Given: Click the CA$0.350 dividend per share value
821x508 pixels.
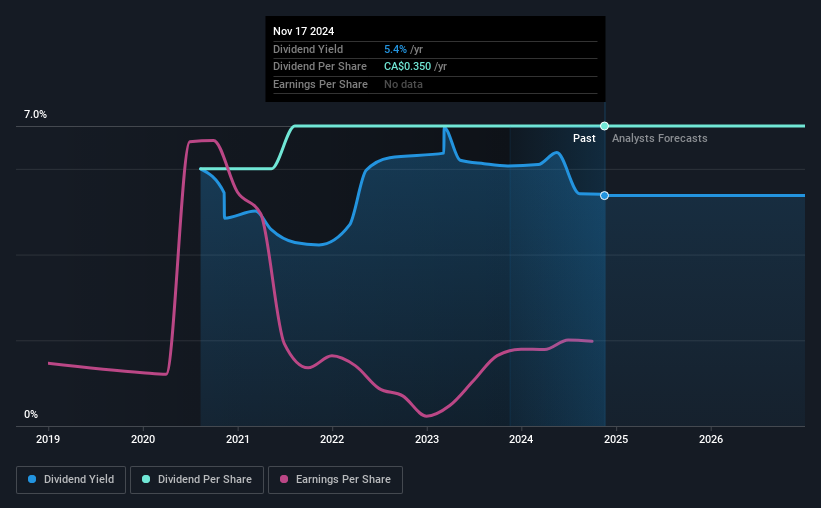Looking at the screenshot, I should (x=407, y=67).
